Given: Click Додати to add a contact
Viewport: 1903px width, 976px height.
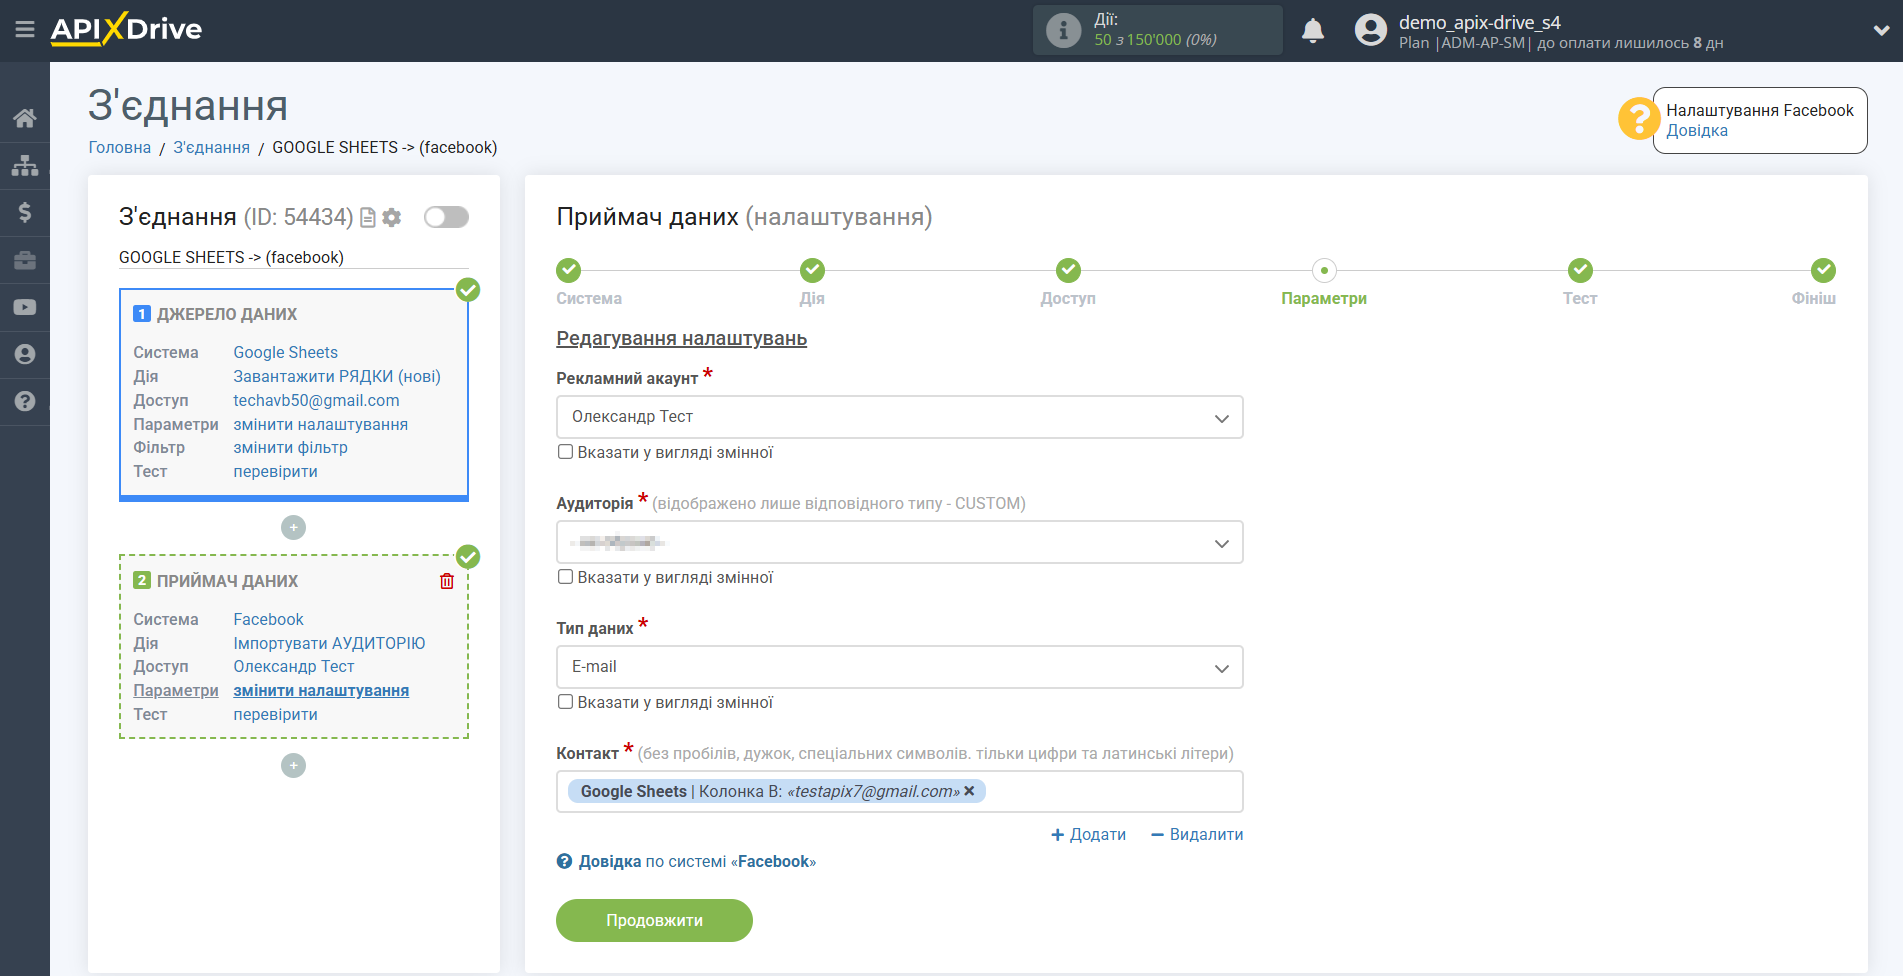Looking at the screenshot, I should (x=1088, y=834).
